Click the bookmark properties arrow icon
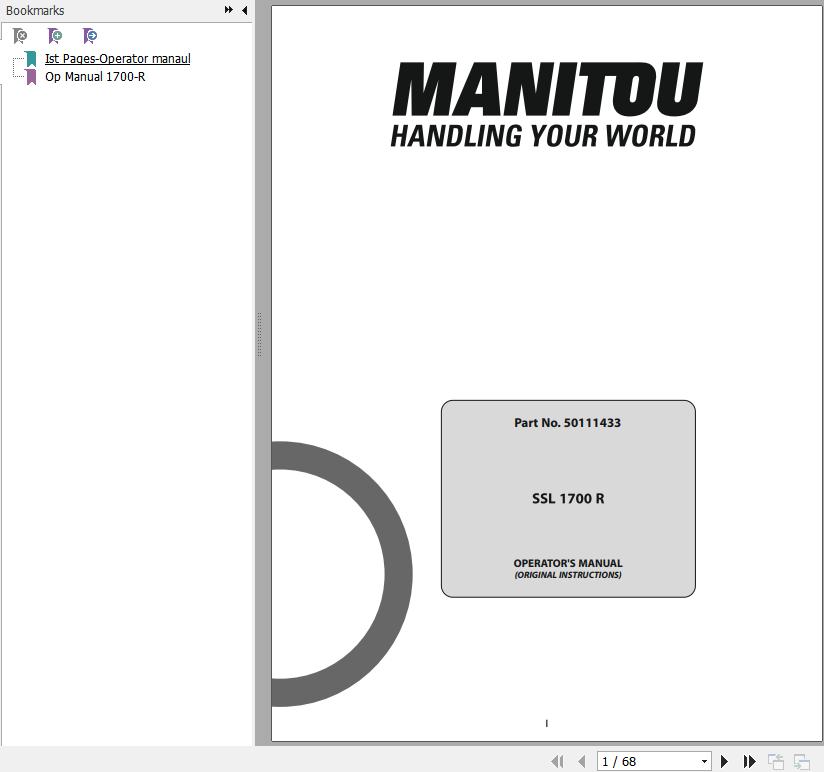 point(90,36)
